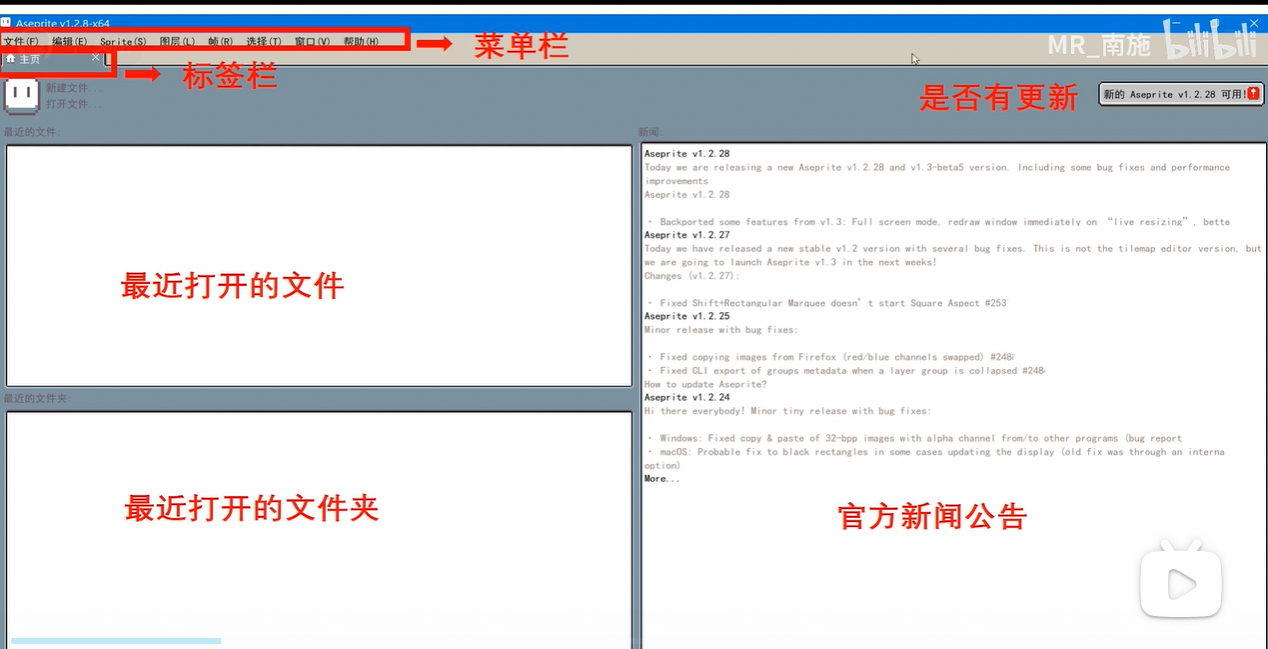Click the 新的 Aseprite v1.2.28 可用! update button

[x=1181, y=94]
